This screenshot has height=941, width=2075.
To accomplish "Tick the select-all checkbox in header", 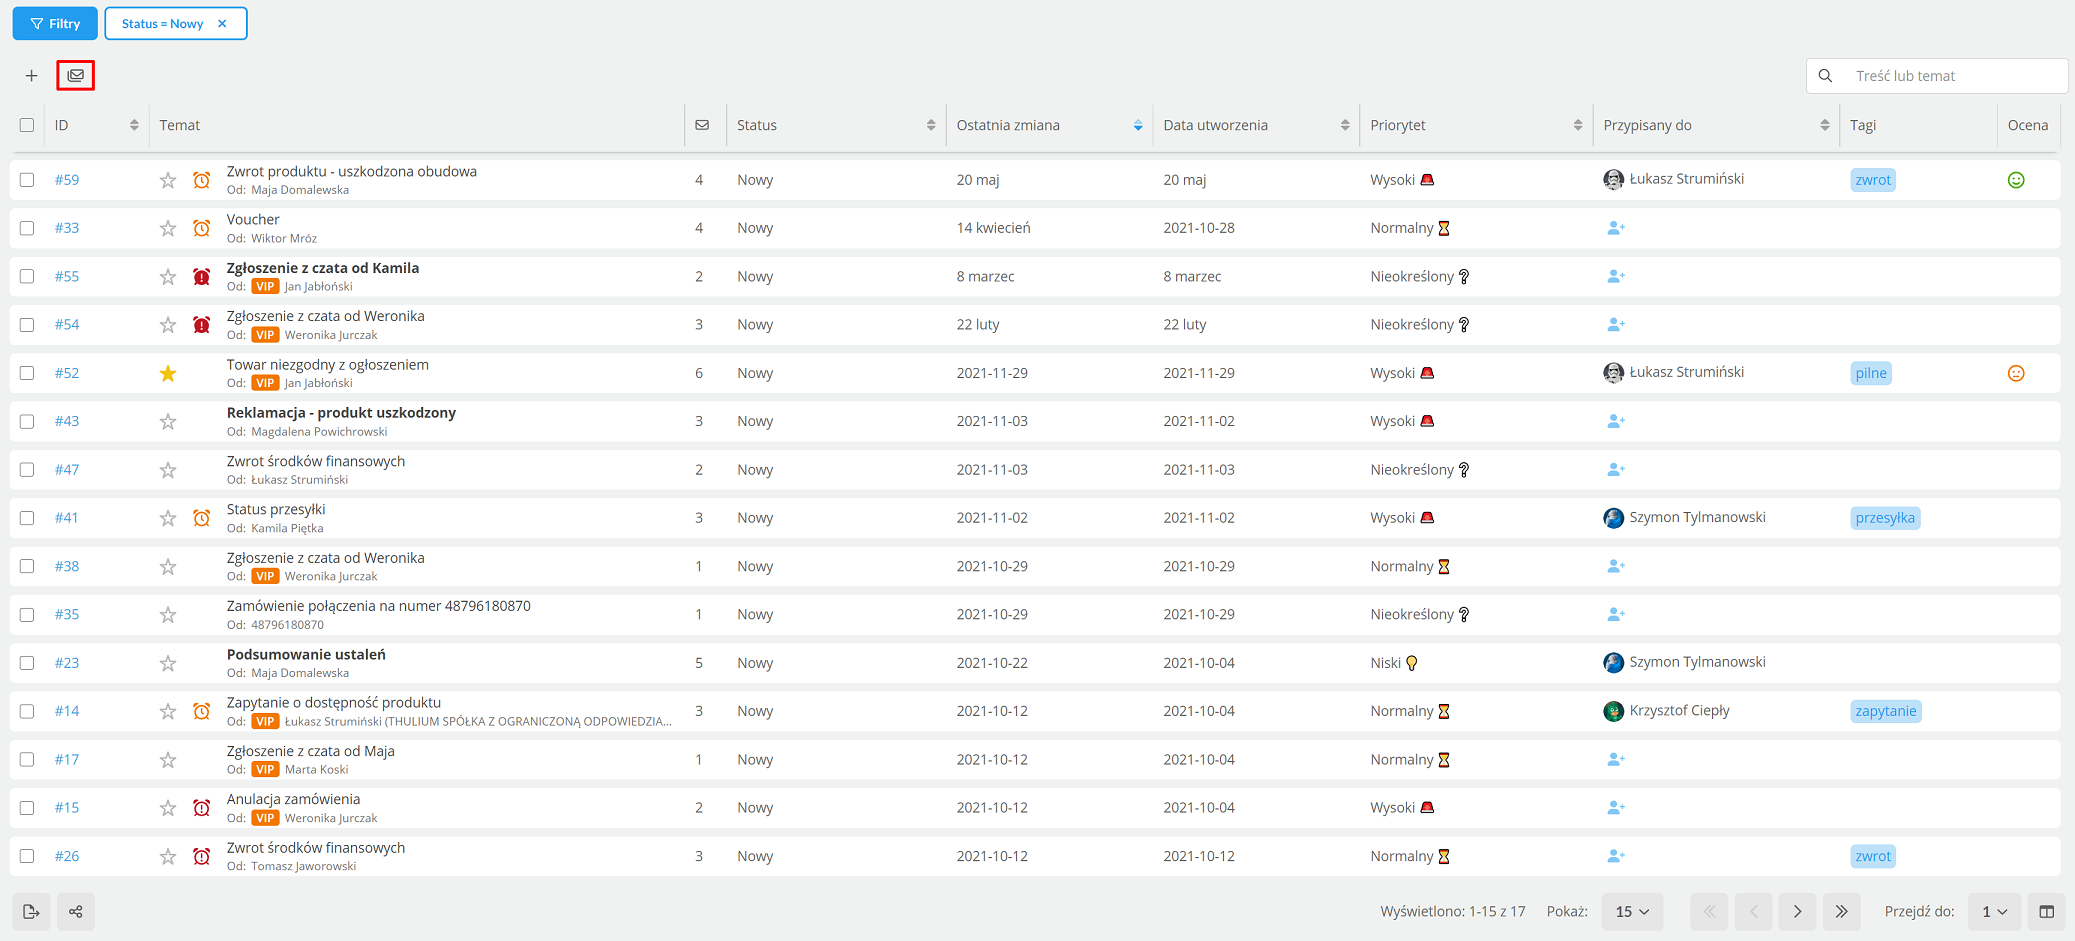I will point(27,125).
